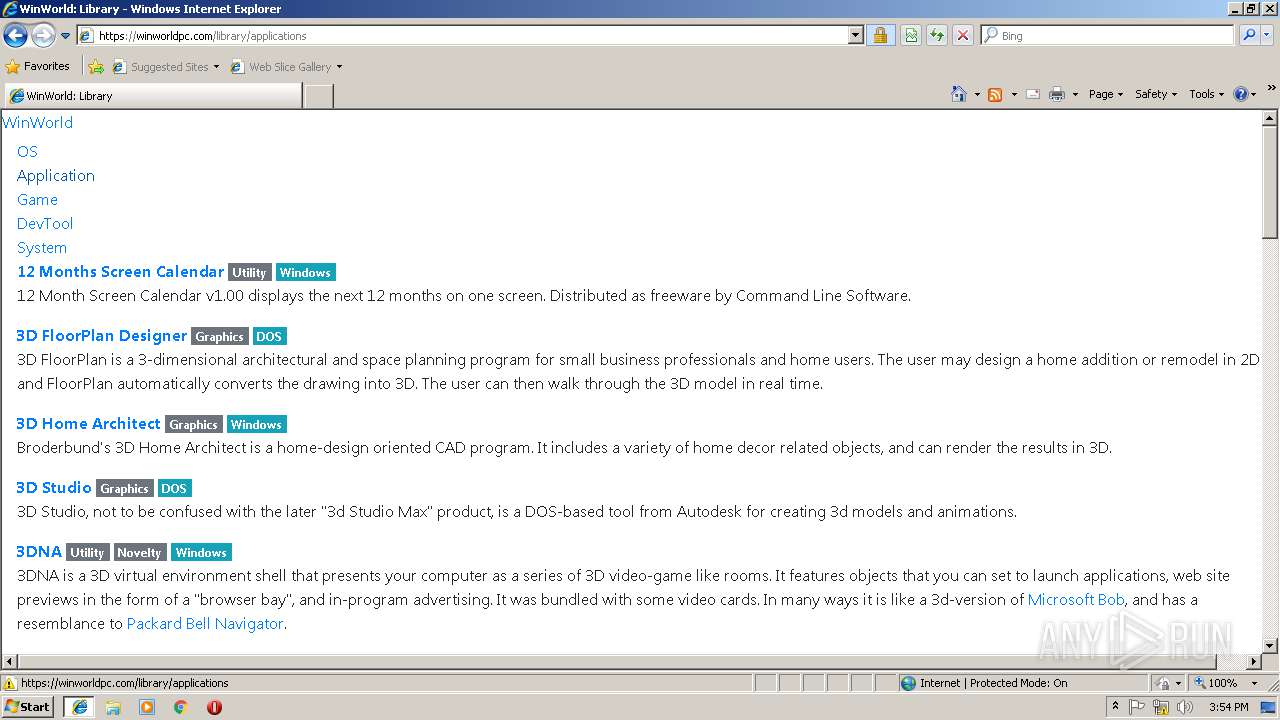Open Windows Media Player in taskbar
Image resolution: width=1280 pixels, height=720 pixels.
click(147, 707)
